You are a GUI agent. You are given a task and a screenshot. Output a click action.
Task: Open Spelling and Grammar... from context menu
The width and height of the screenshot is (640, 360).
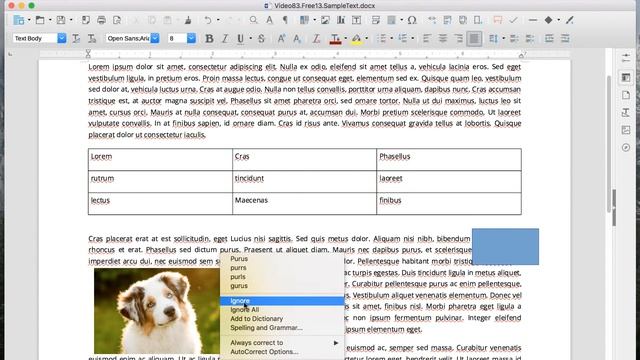coord(282,328)
